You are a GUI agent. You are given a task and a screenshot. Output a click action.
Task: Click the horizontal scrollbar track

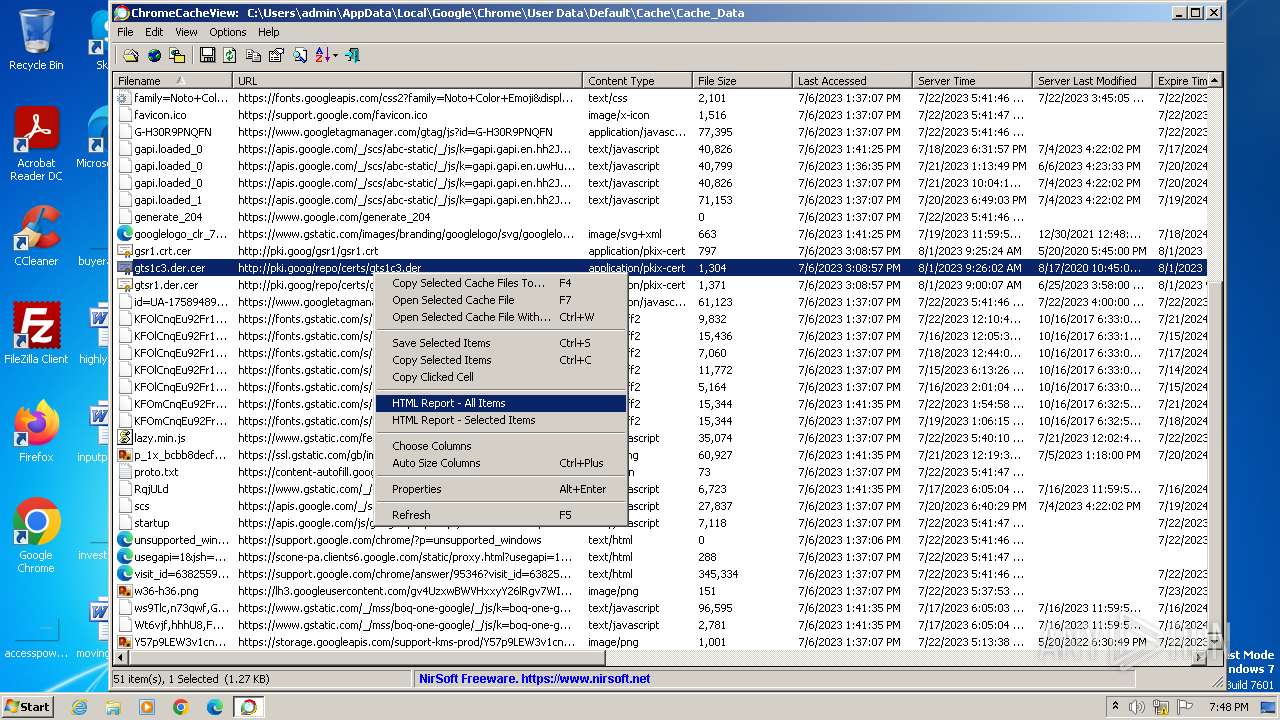900,658
